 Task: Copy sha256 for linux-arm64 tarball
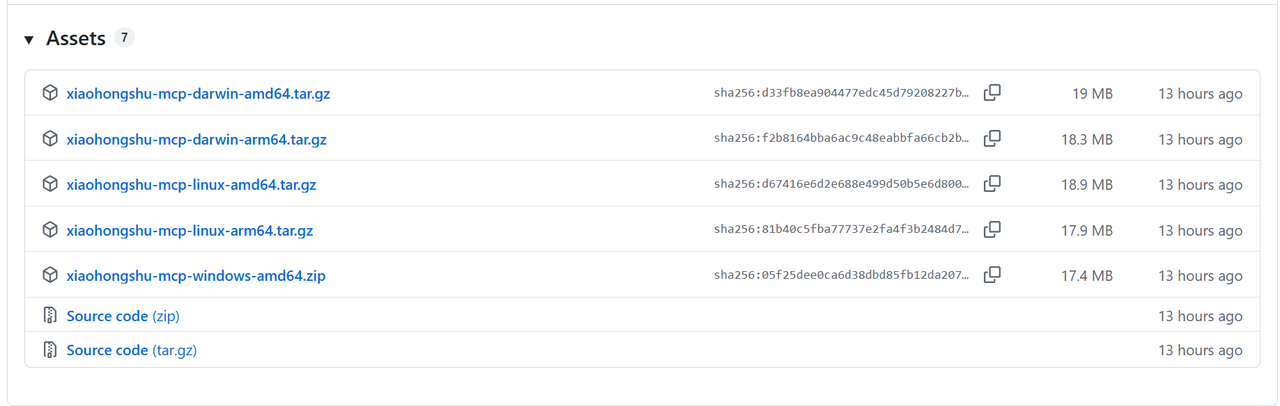pyautogui.click(x=992, y=230)
